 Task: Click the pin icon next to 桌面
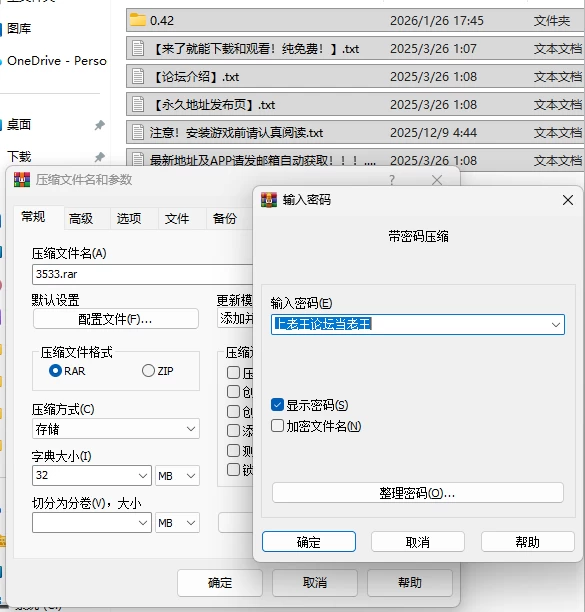click(x=100, y=125)
